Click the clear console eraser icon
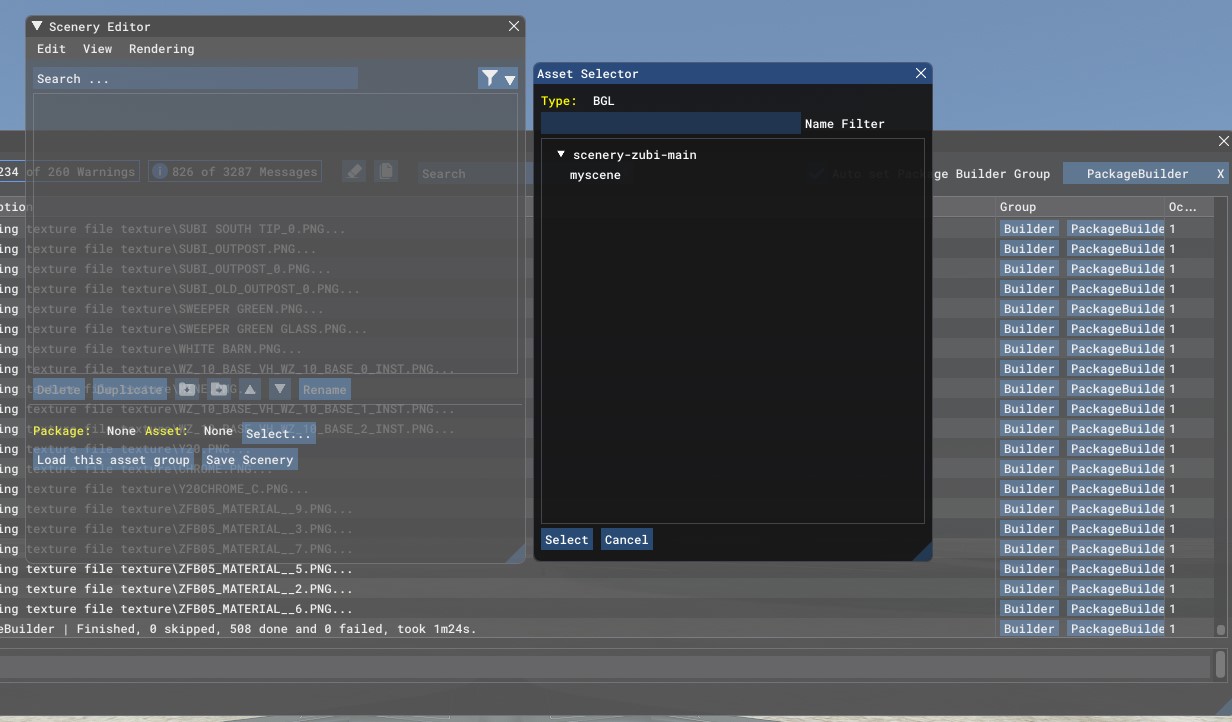Screen dimensions: 1232x722 tap(354, 172)
